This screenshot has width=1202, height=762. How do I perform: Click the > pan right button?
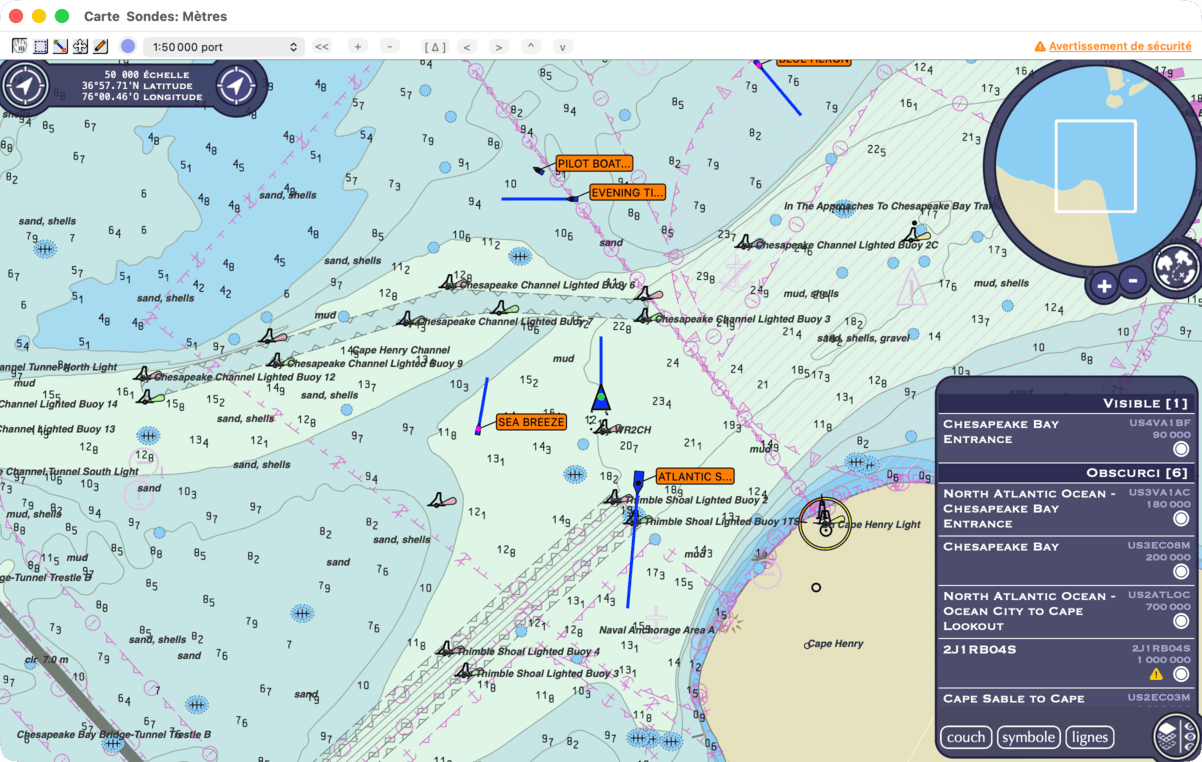click(499, 47)
